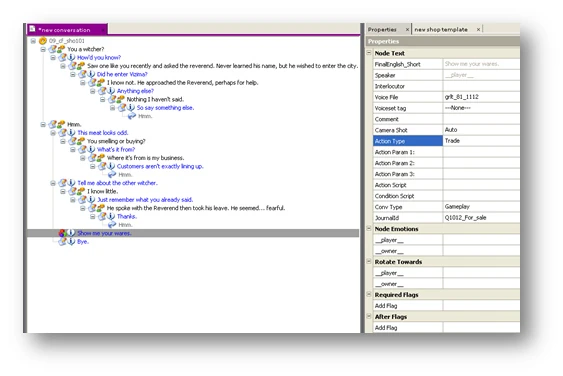Collapse the After Flags section
This screenshot has width=563, height=376.
[369, 316]
